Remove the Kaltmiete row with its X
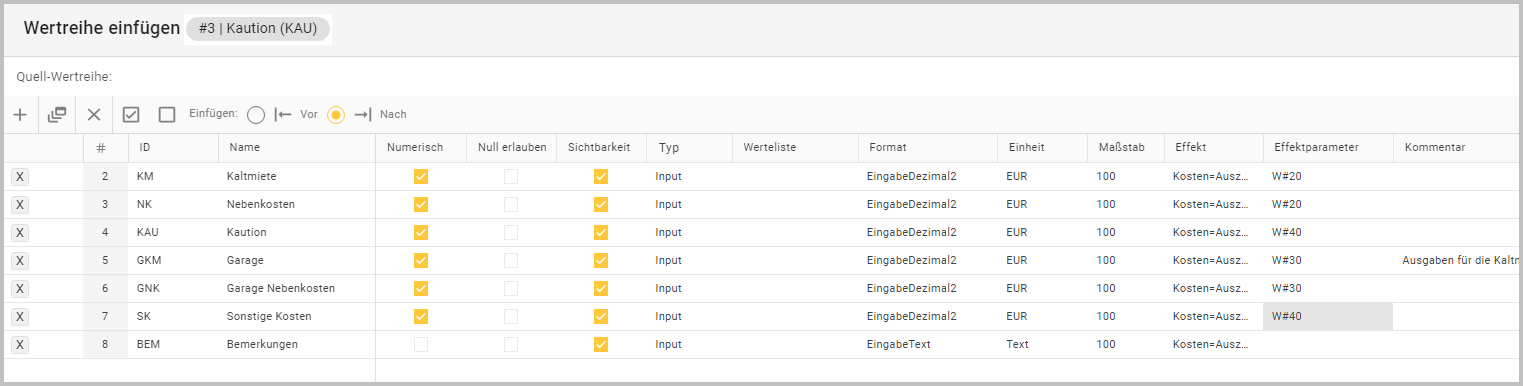Screen dimensions: 1523x386 point(21,176)
